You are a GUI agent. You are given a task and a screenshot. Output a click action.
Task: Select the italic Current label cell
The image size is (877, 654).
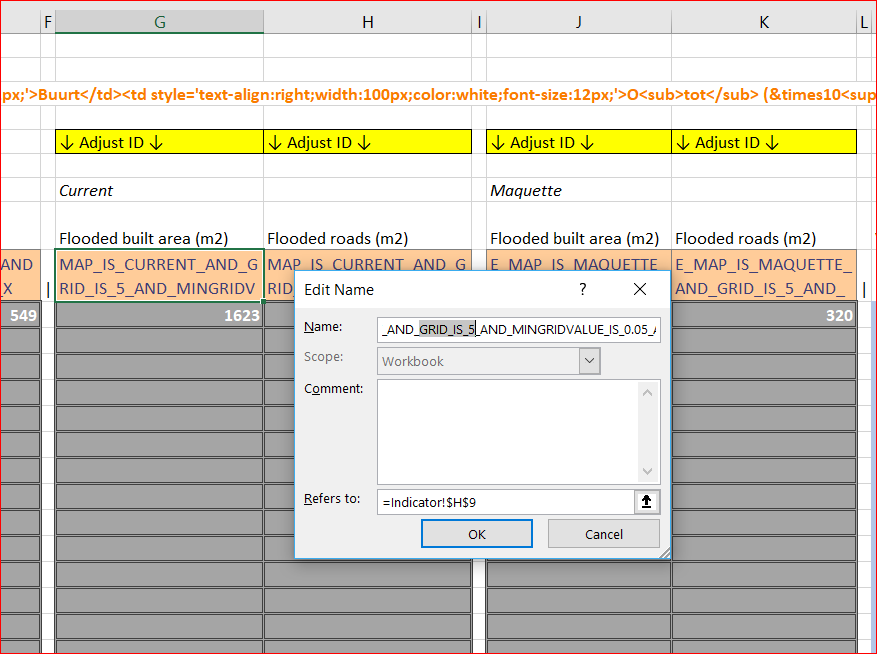tap(159, 190)
